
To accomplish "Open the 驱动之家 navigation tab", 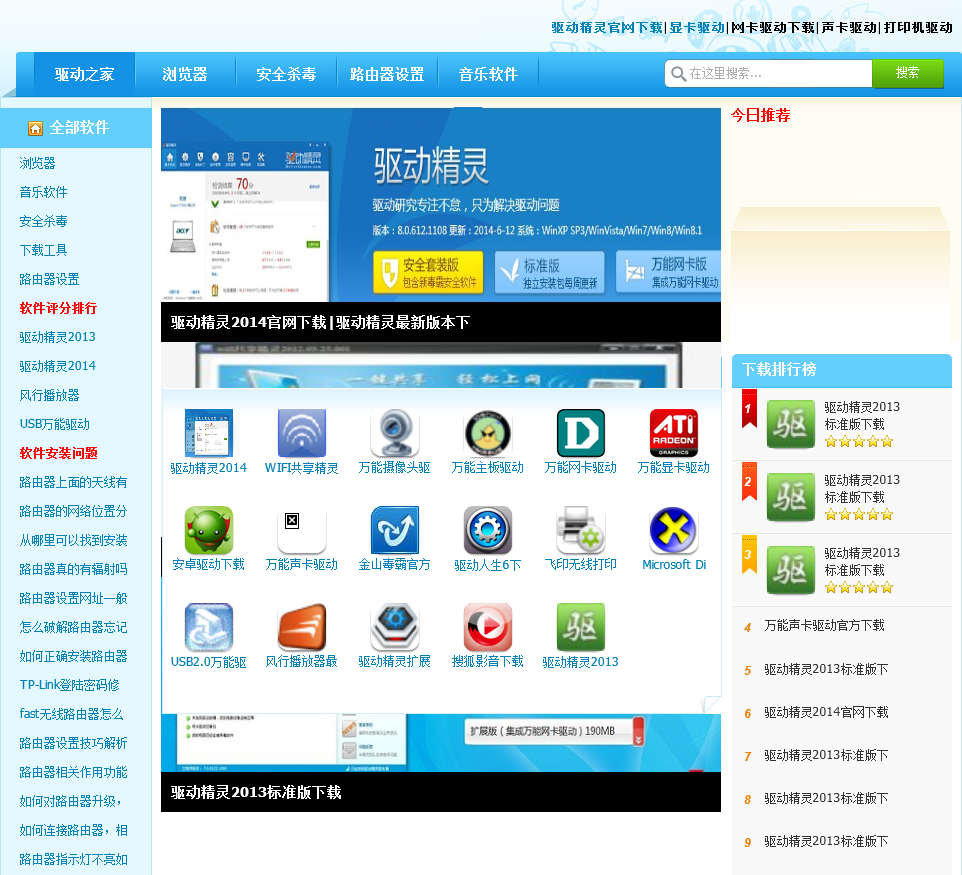I will pos(85,74).
